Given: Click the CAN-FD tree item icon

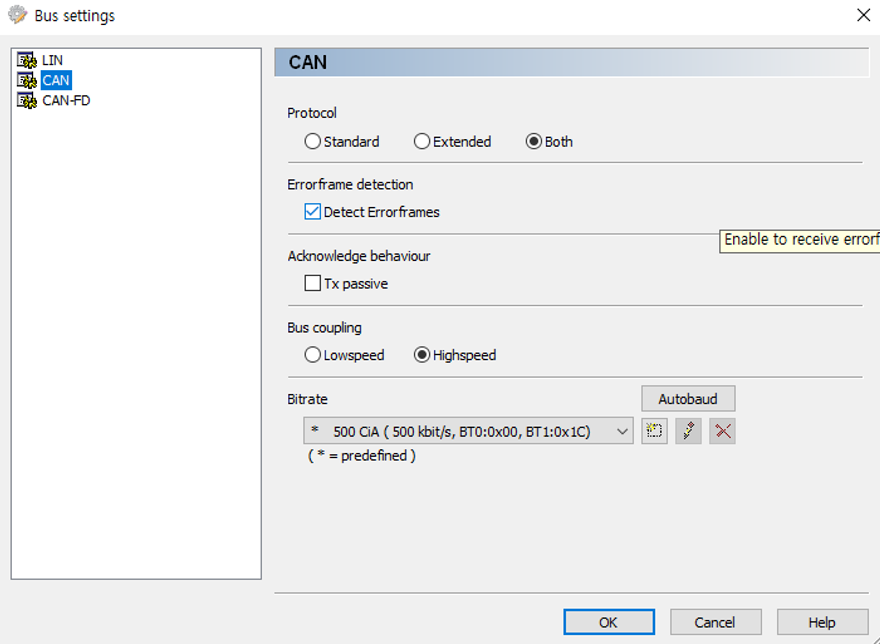Looking at the screenshot, I should pyautogui.click(x=27, y=101).
